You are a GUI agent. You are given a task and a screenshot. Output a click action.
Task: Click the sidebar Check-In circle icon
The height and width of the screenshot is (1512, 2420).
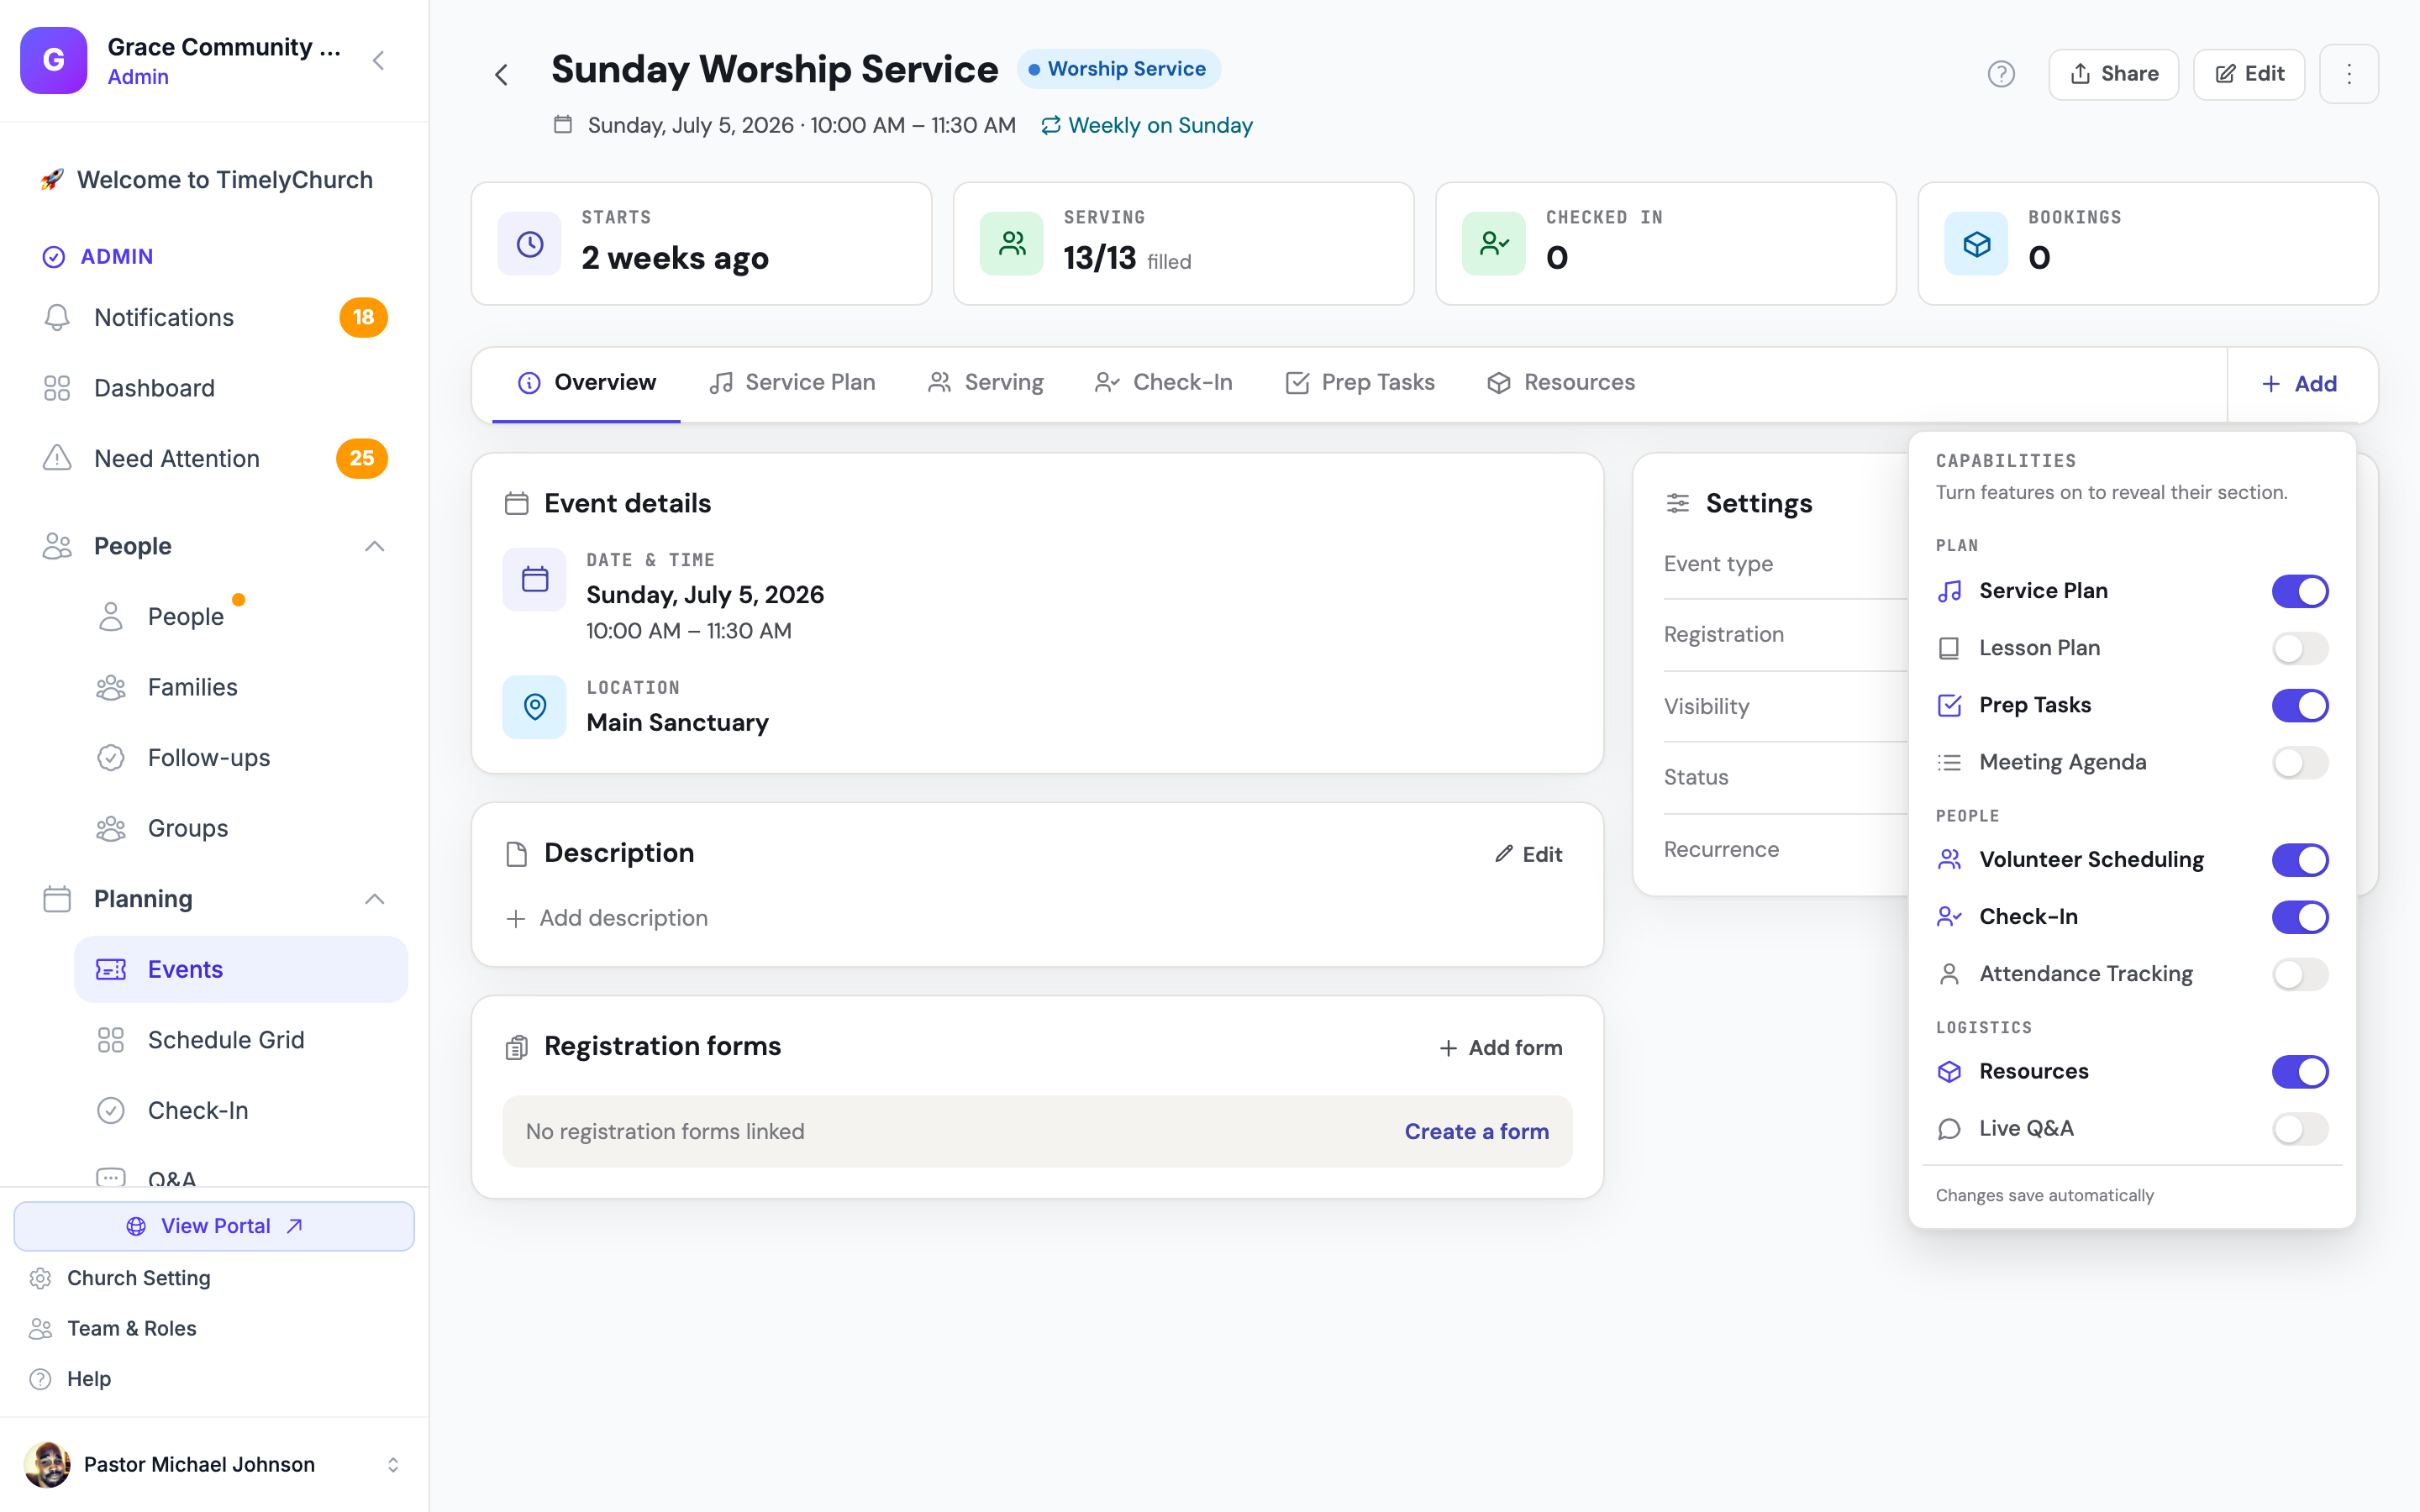[111, 1110]
